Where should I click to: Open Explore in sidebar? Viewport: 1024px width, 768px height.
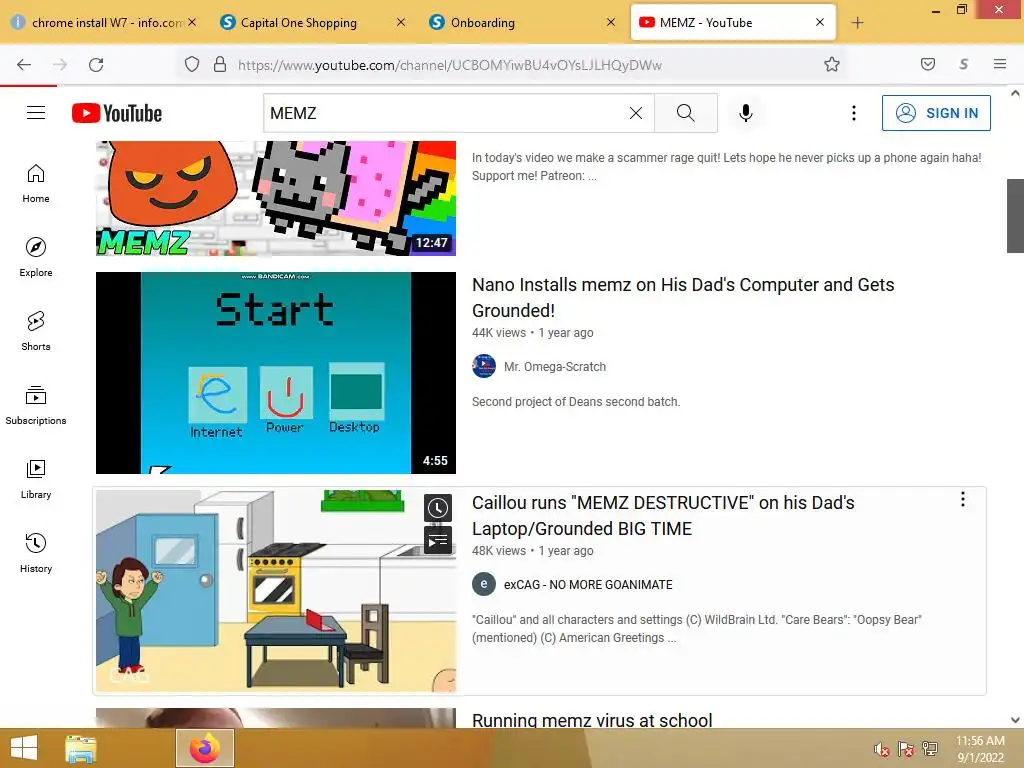tap(36, 257)
